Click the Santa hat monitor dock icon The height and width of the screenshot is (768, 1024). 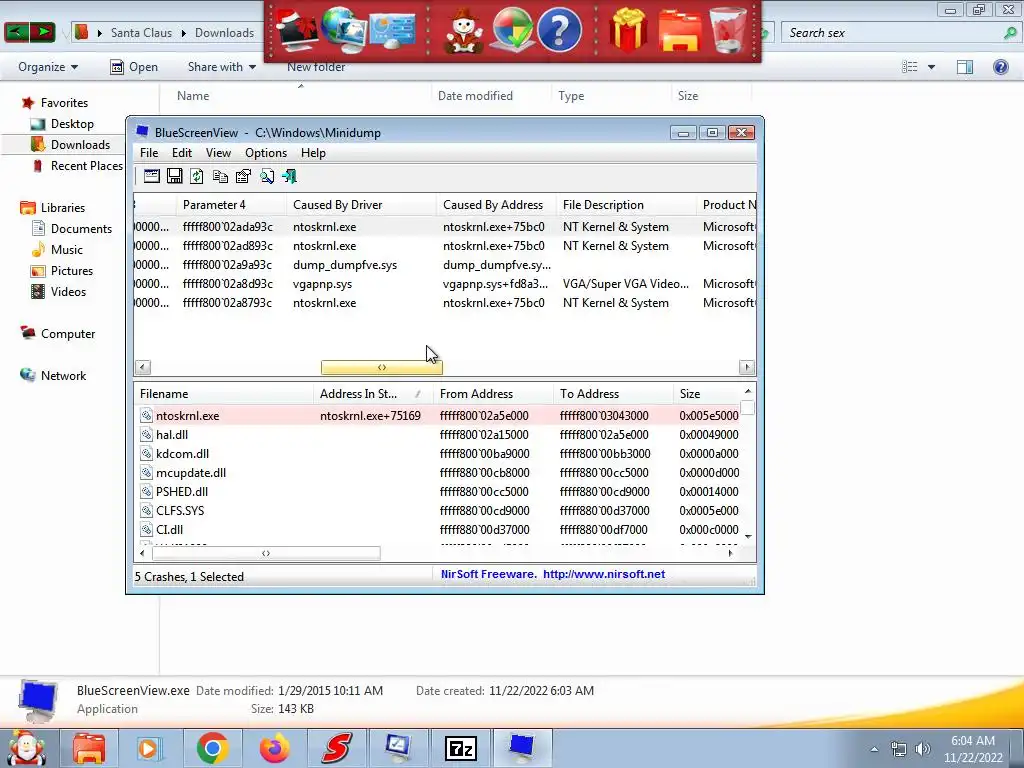(297, 31)
